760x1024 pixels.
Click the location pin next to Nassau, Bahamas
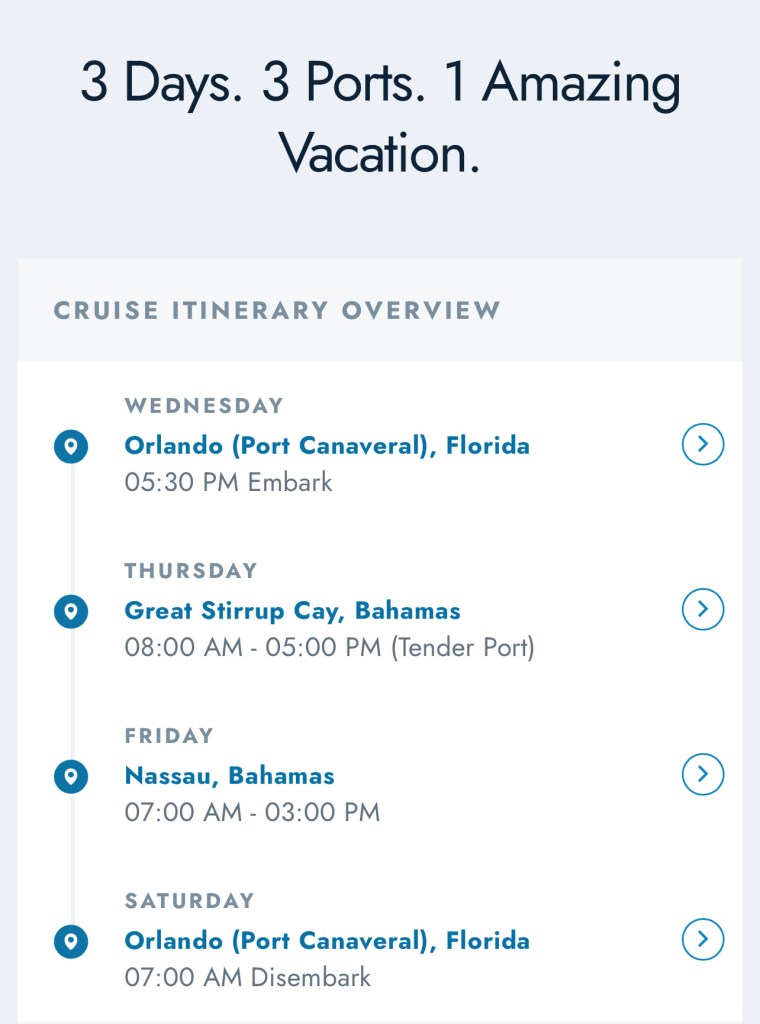point(71,776)
